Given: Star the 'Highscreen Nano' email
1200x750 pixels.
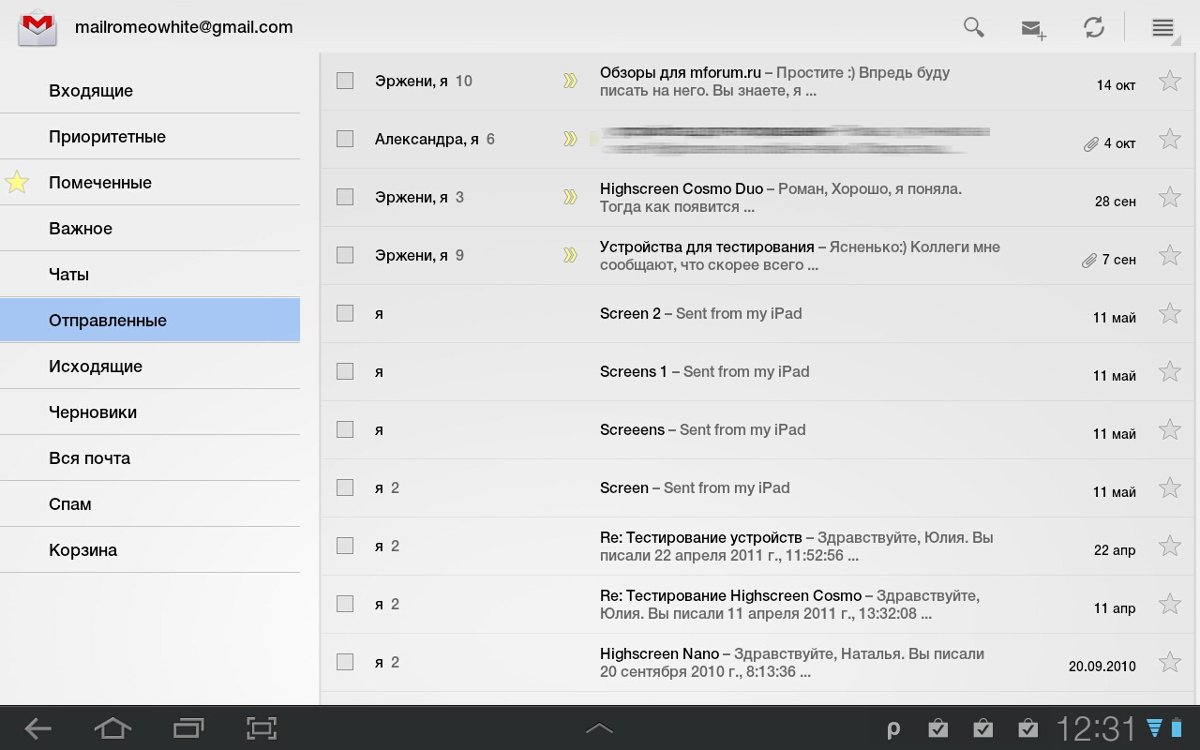Looking at the screenshot, I should [1169, 662].
